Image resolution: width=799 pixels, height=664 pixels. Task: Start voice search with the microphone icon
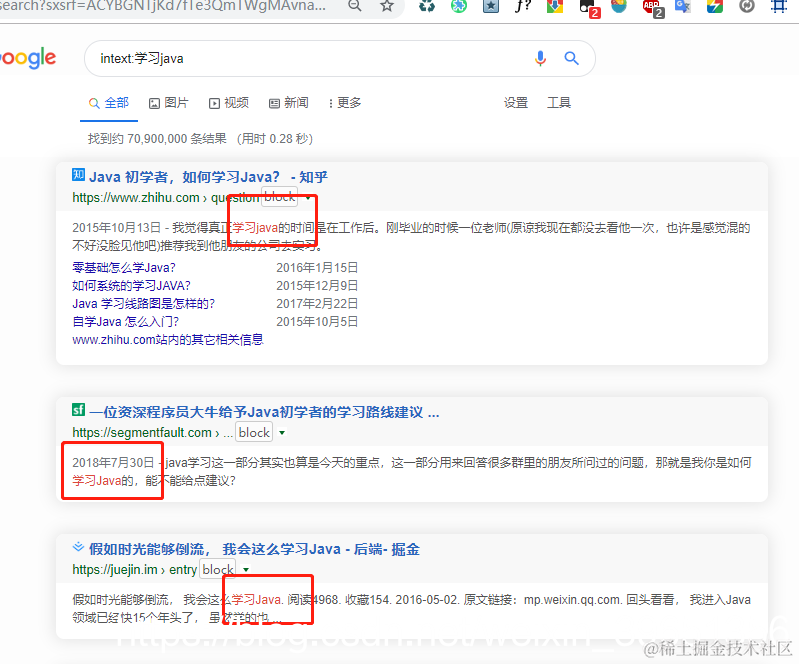540,59
